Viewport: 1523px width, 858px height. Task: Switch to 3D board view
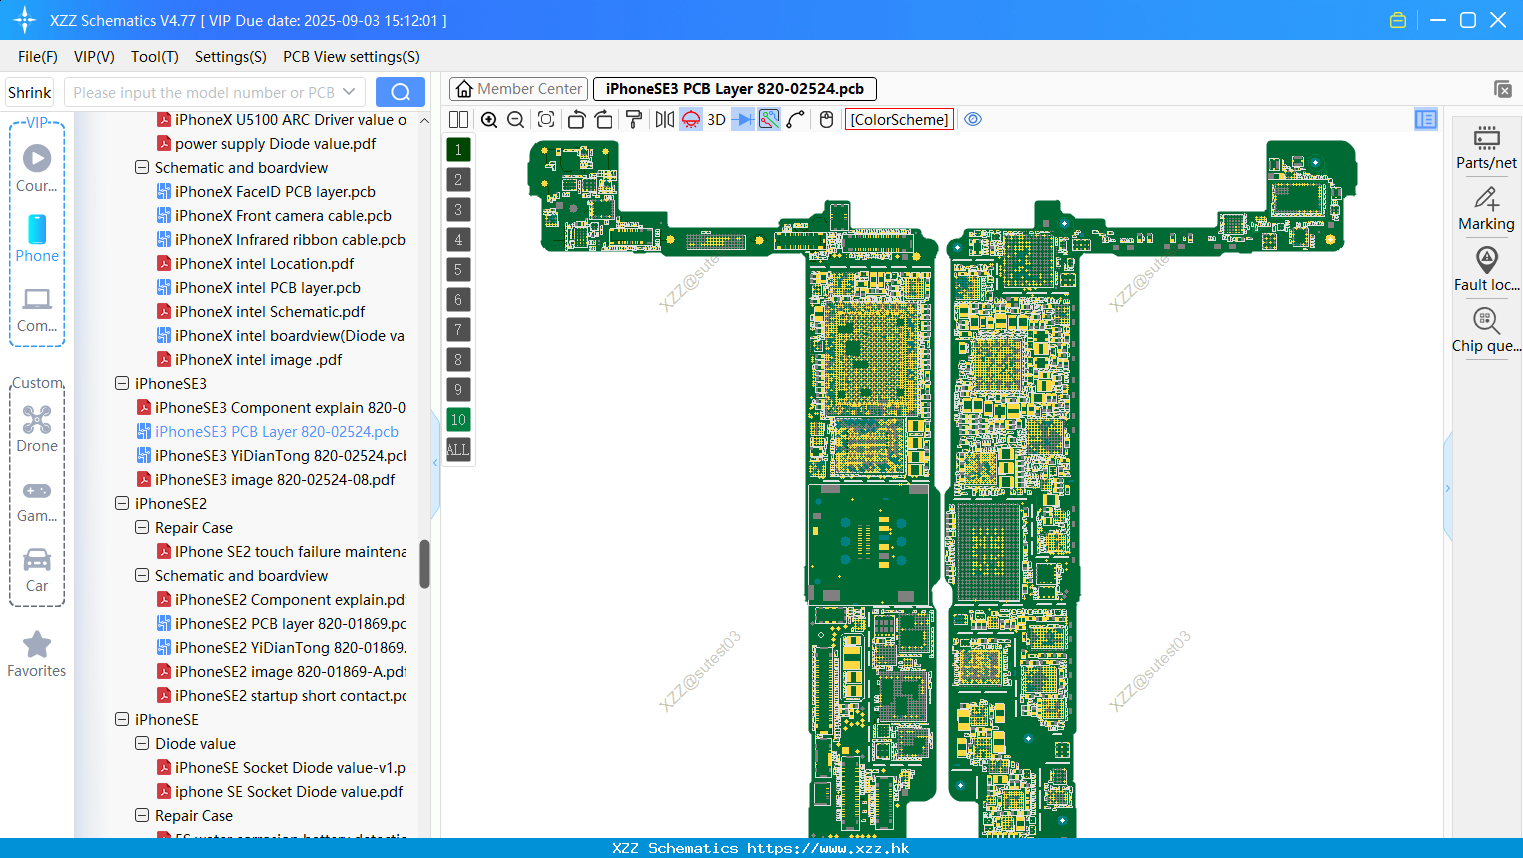coord(716,119)
